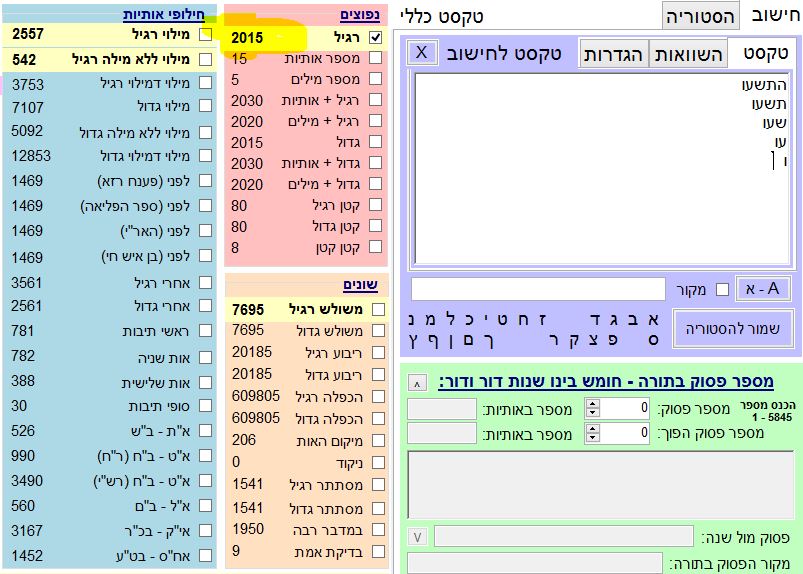Insert the letter א from the letter keyboard

(655, 318)
